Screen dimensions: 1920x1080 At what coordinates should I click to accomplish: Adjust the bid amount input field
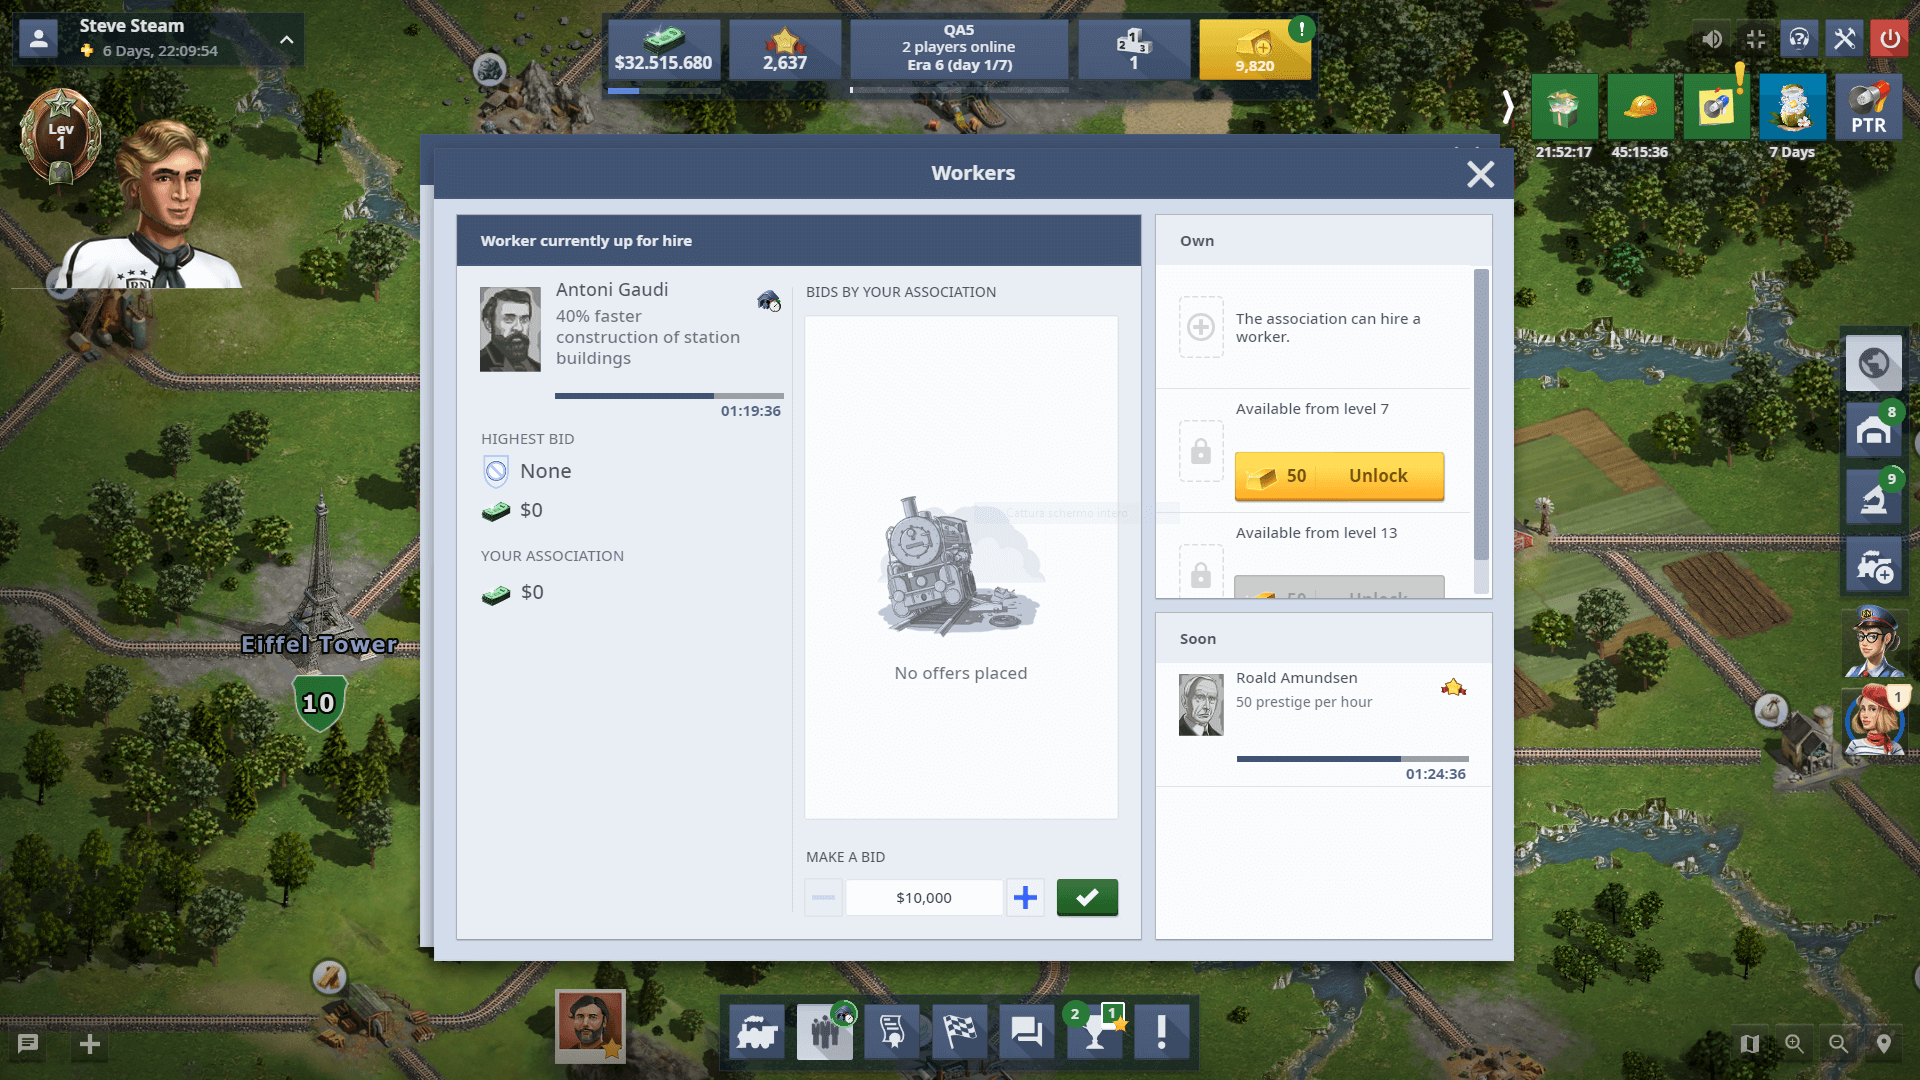tap(923, 898)
